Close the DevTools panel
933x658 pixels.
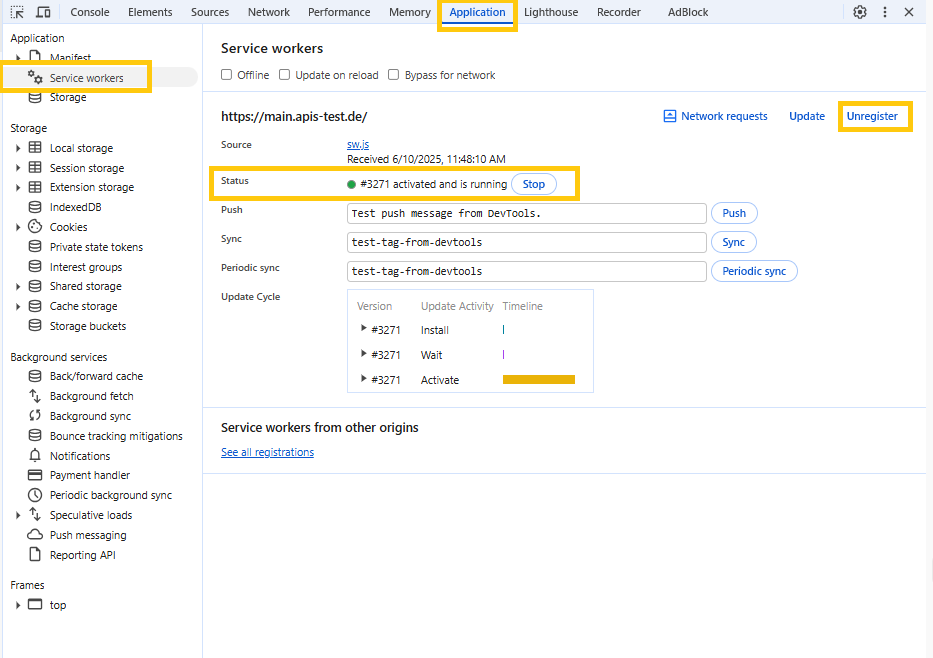909,12
